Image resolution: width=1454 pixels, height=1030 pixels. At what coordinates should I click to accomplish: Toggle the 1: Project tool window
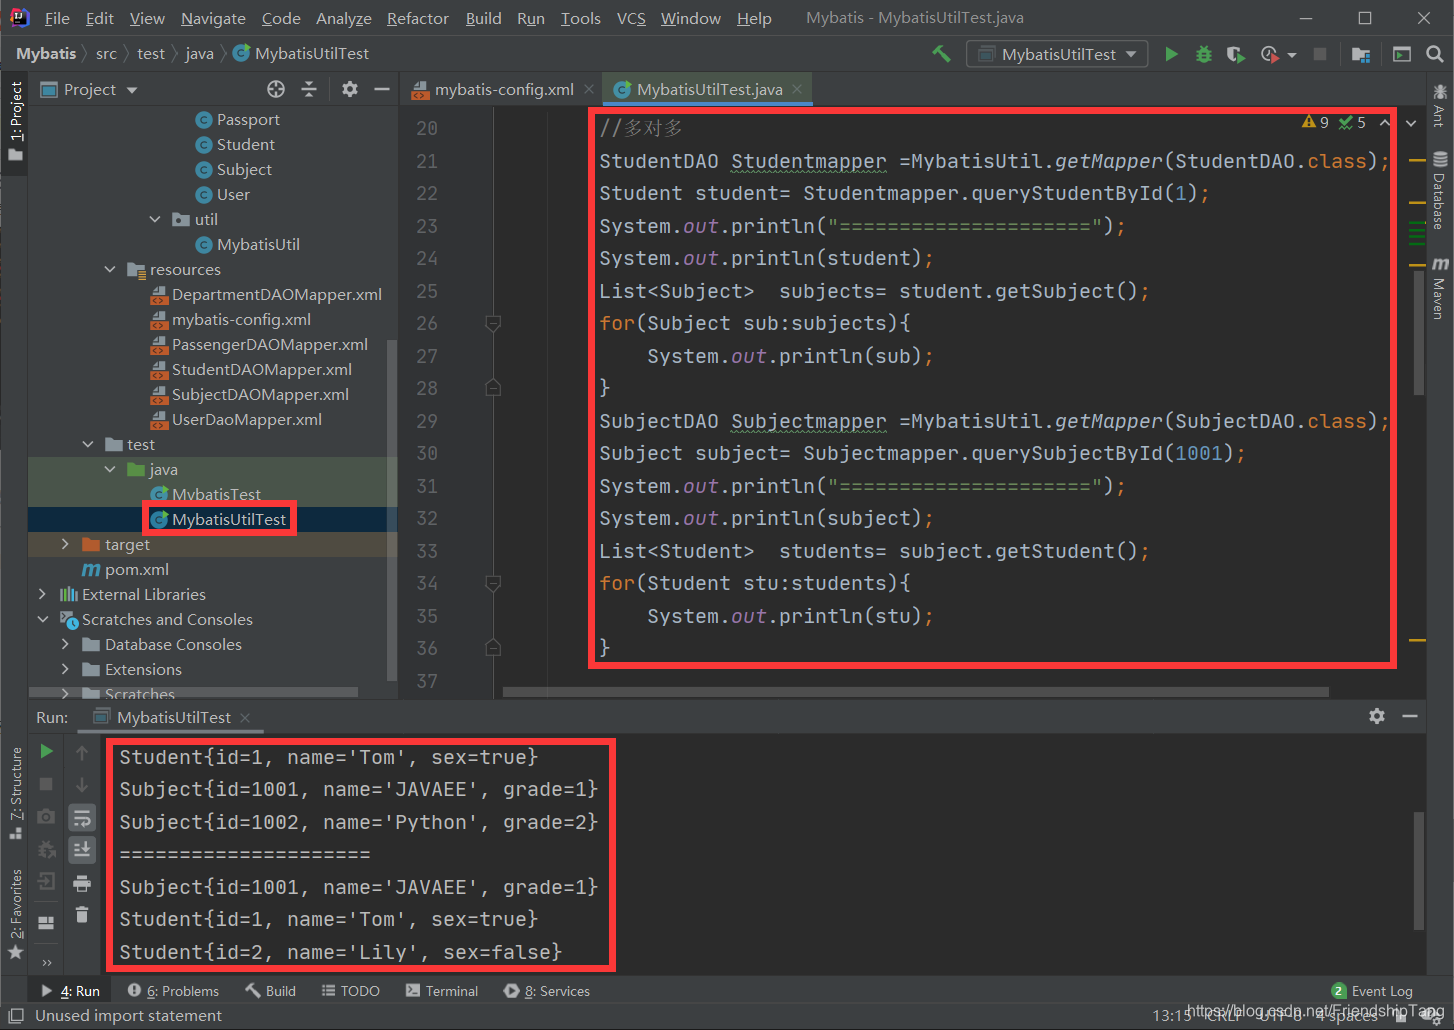click(x=15, y=120)
